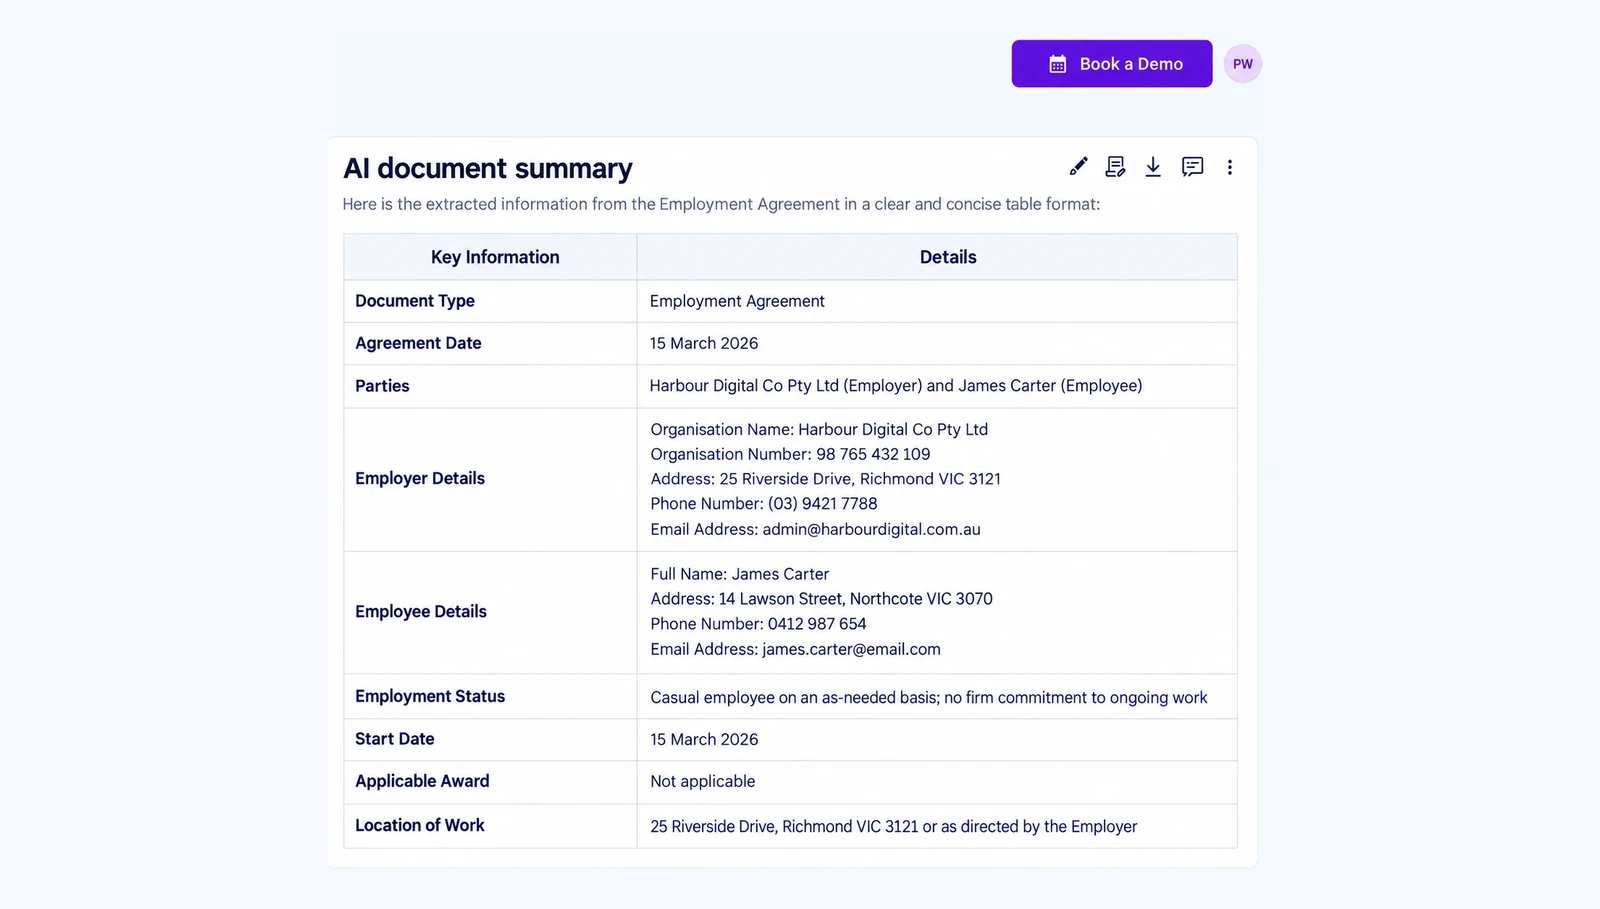The width and height of the screenshot is (1600, 909).
Task: Select the 'Employee Details' row label
Action: [x=421, y=611]
